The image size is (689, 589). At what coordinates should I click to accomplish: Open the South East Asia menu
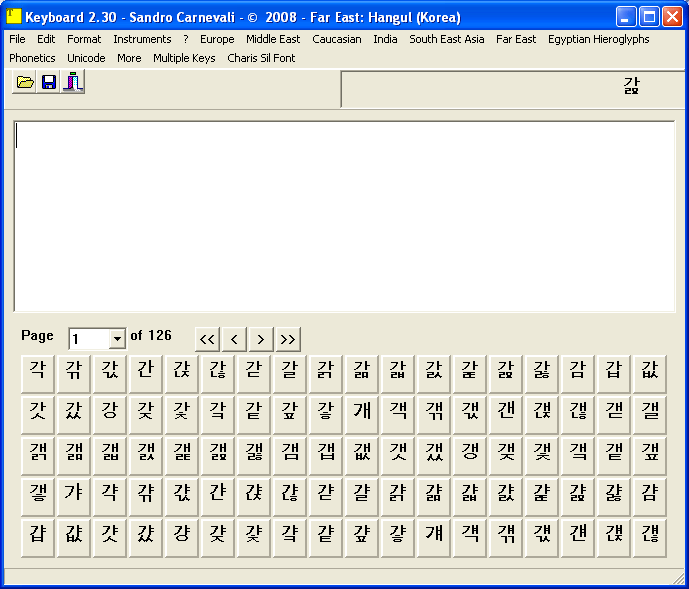click(446, 39)
